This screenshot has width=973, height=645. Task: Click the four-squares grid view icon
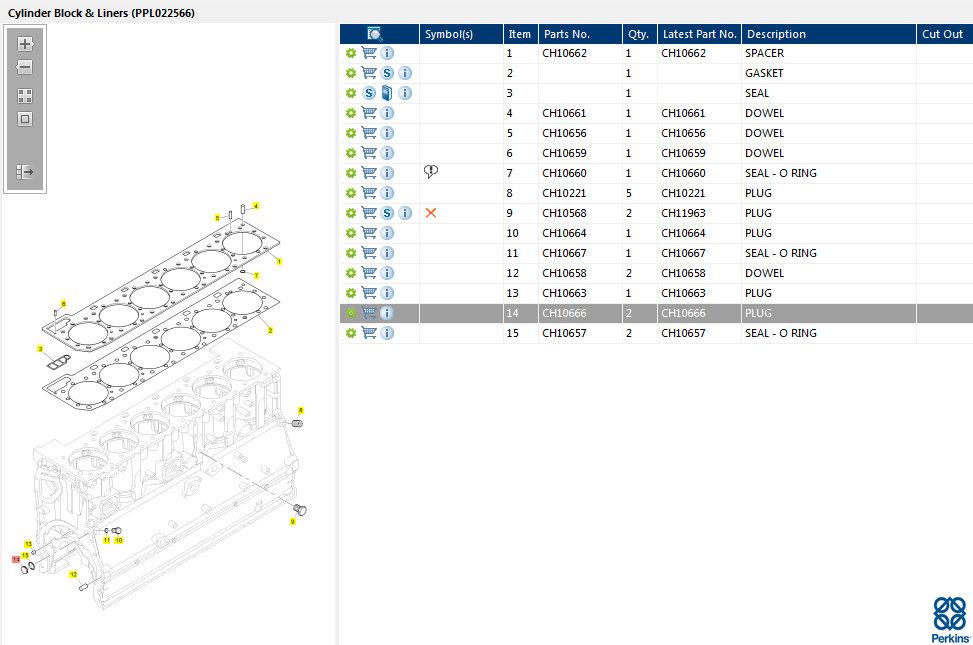25,96
